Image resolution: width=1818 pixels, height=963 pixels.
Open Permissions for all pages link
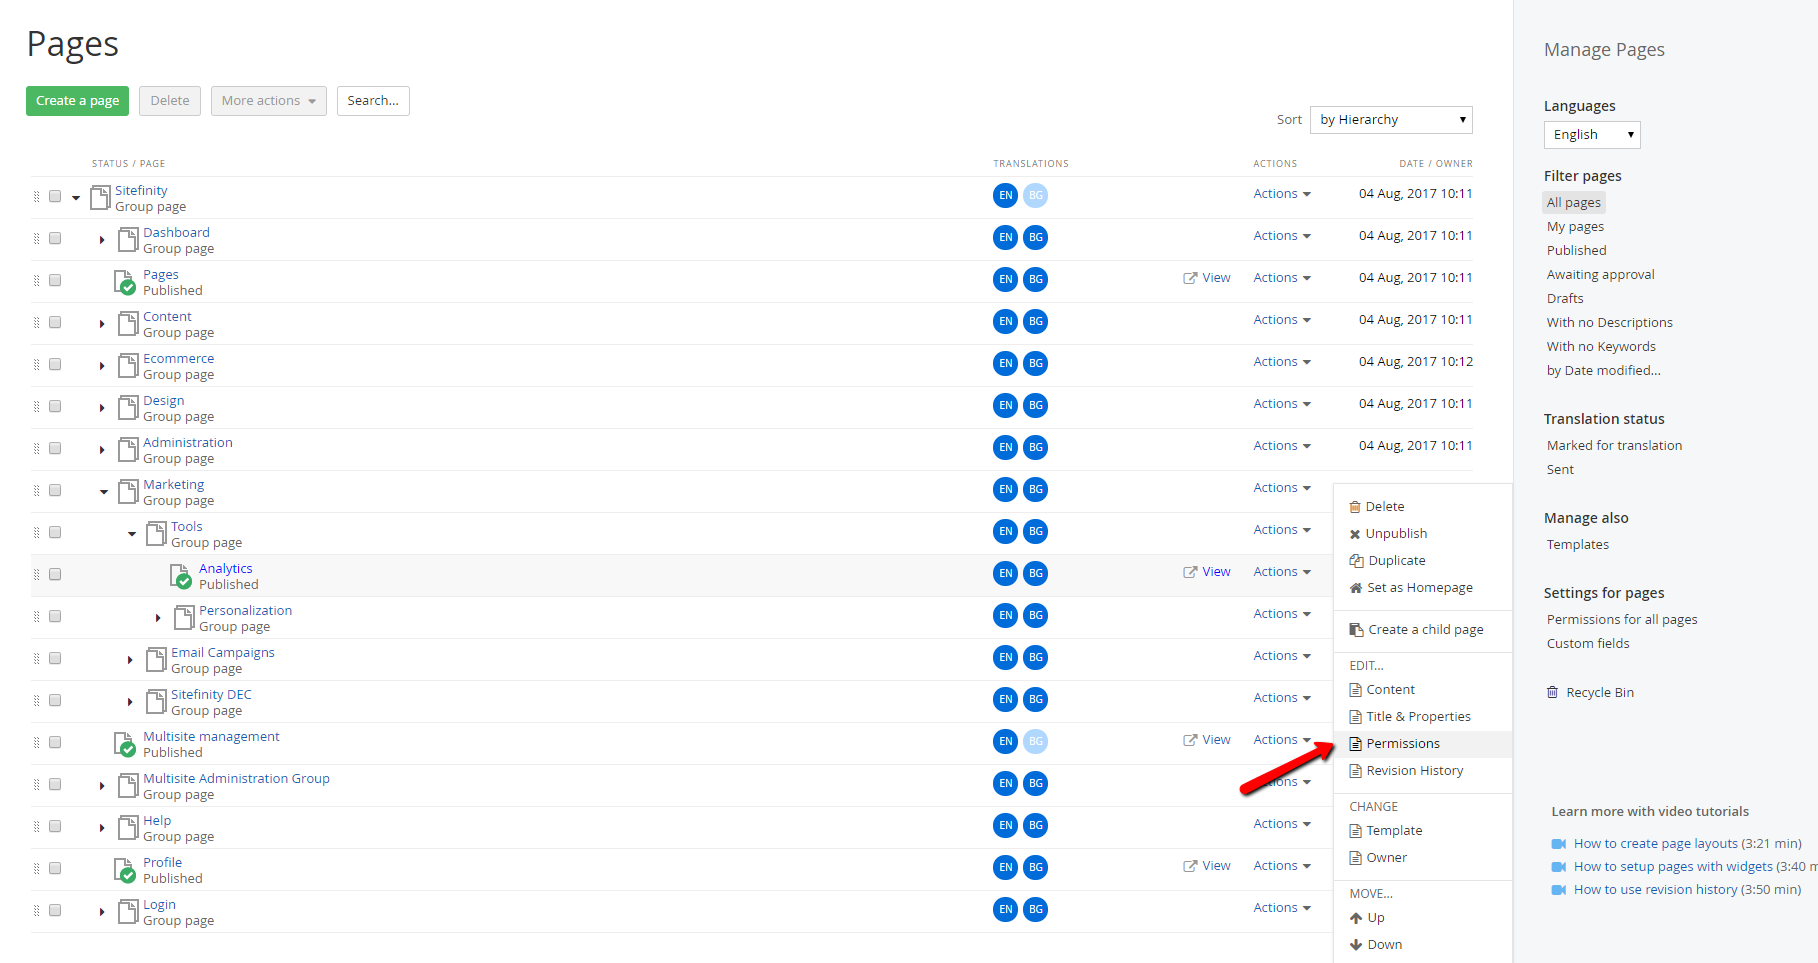coord(1622,620)
